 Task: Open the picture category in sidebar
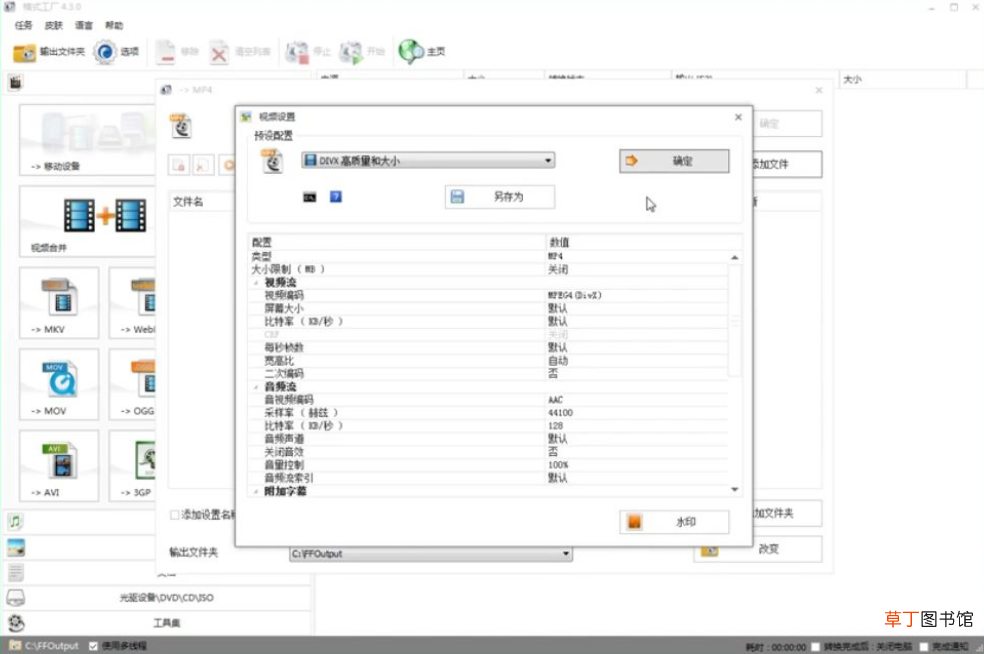point(16,547)
